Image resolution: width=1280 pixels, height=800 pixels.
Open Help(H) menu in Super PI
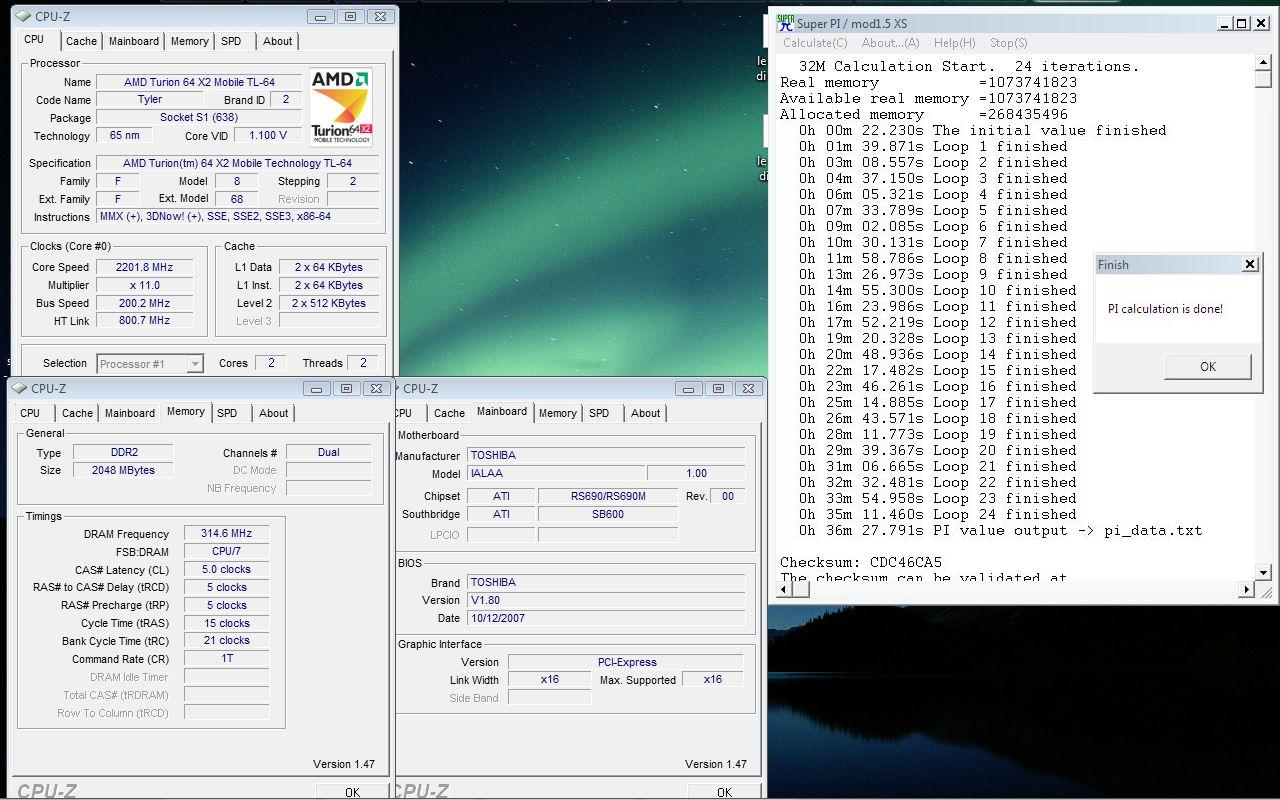[x=954, y=43]
